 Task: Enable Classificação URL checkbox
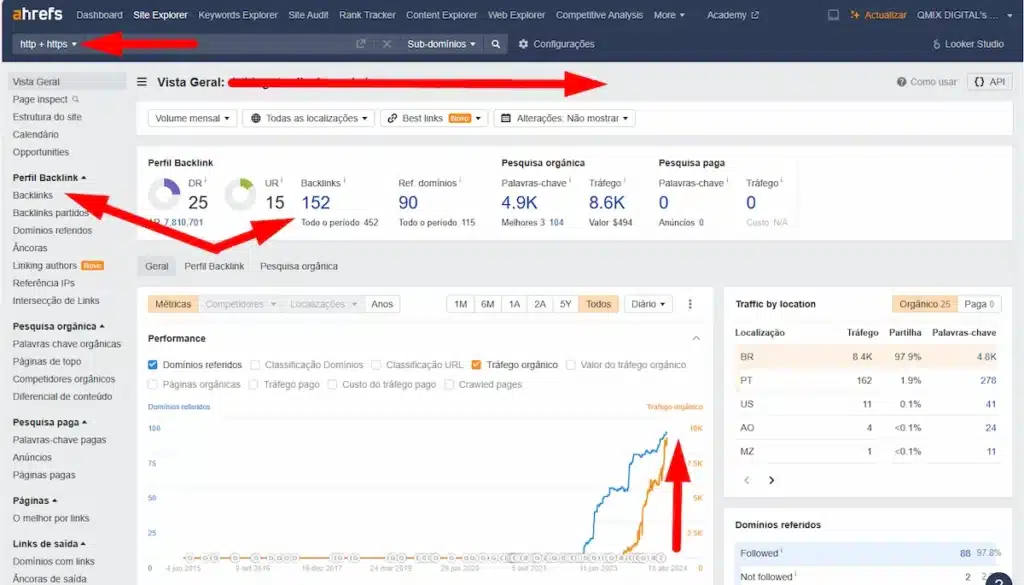(x=376, y=365)
